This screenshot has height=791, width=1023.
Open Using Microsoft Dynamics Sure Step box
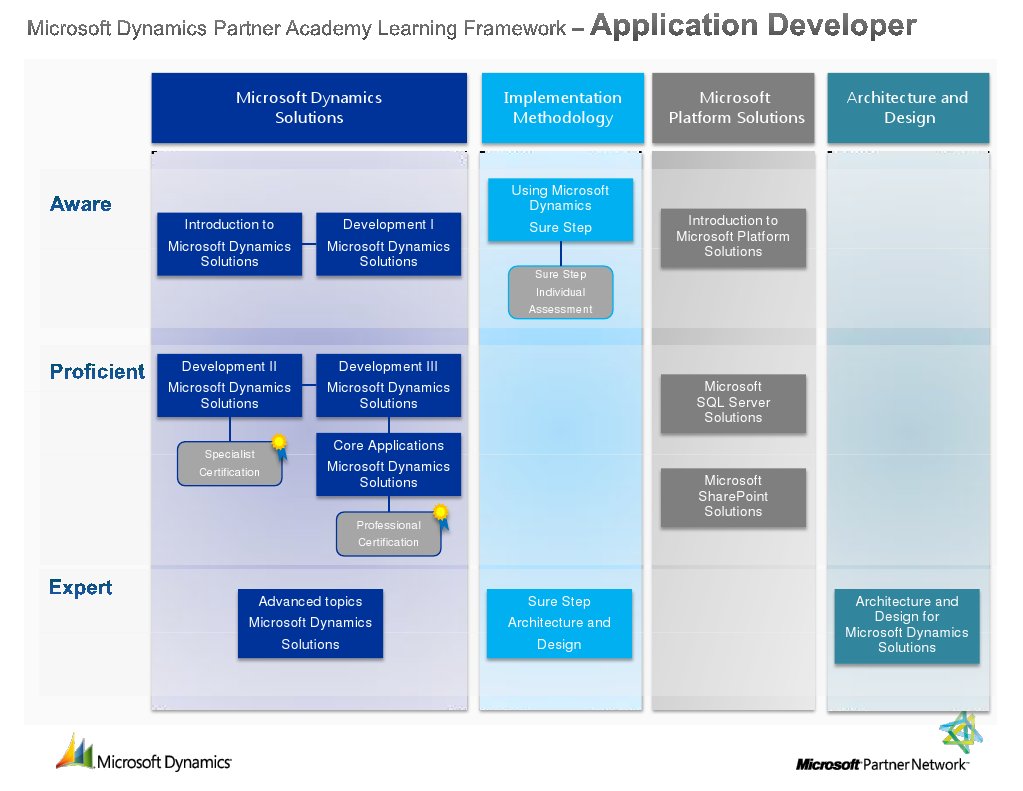tap(560, 209)
